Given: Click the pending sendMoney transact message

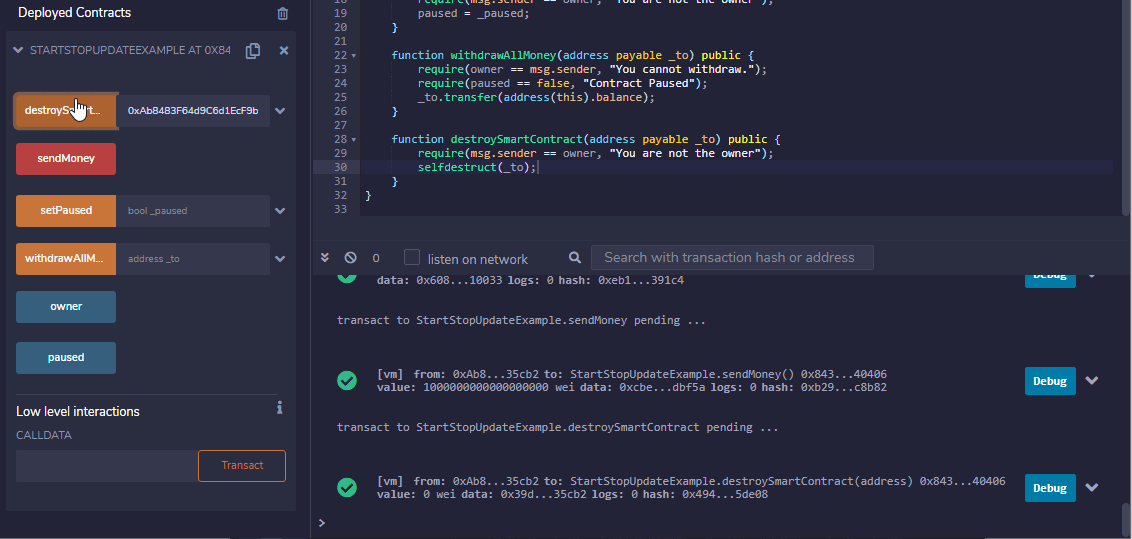Looking at the screenshot, I should [521, 320].
